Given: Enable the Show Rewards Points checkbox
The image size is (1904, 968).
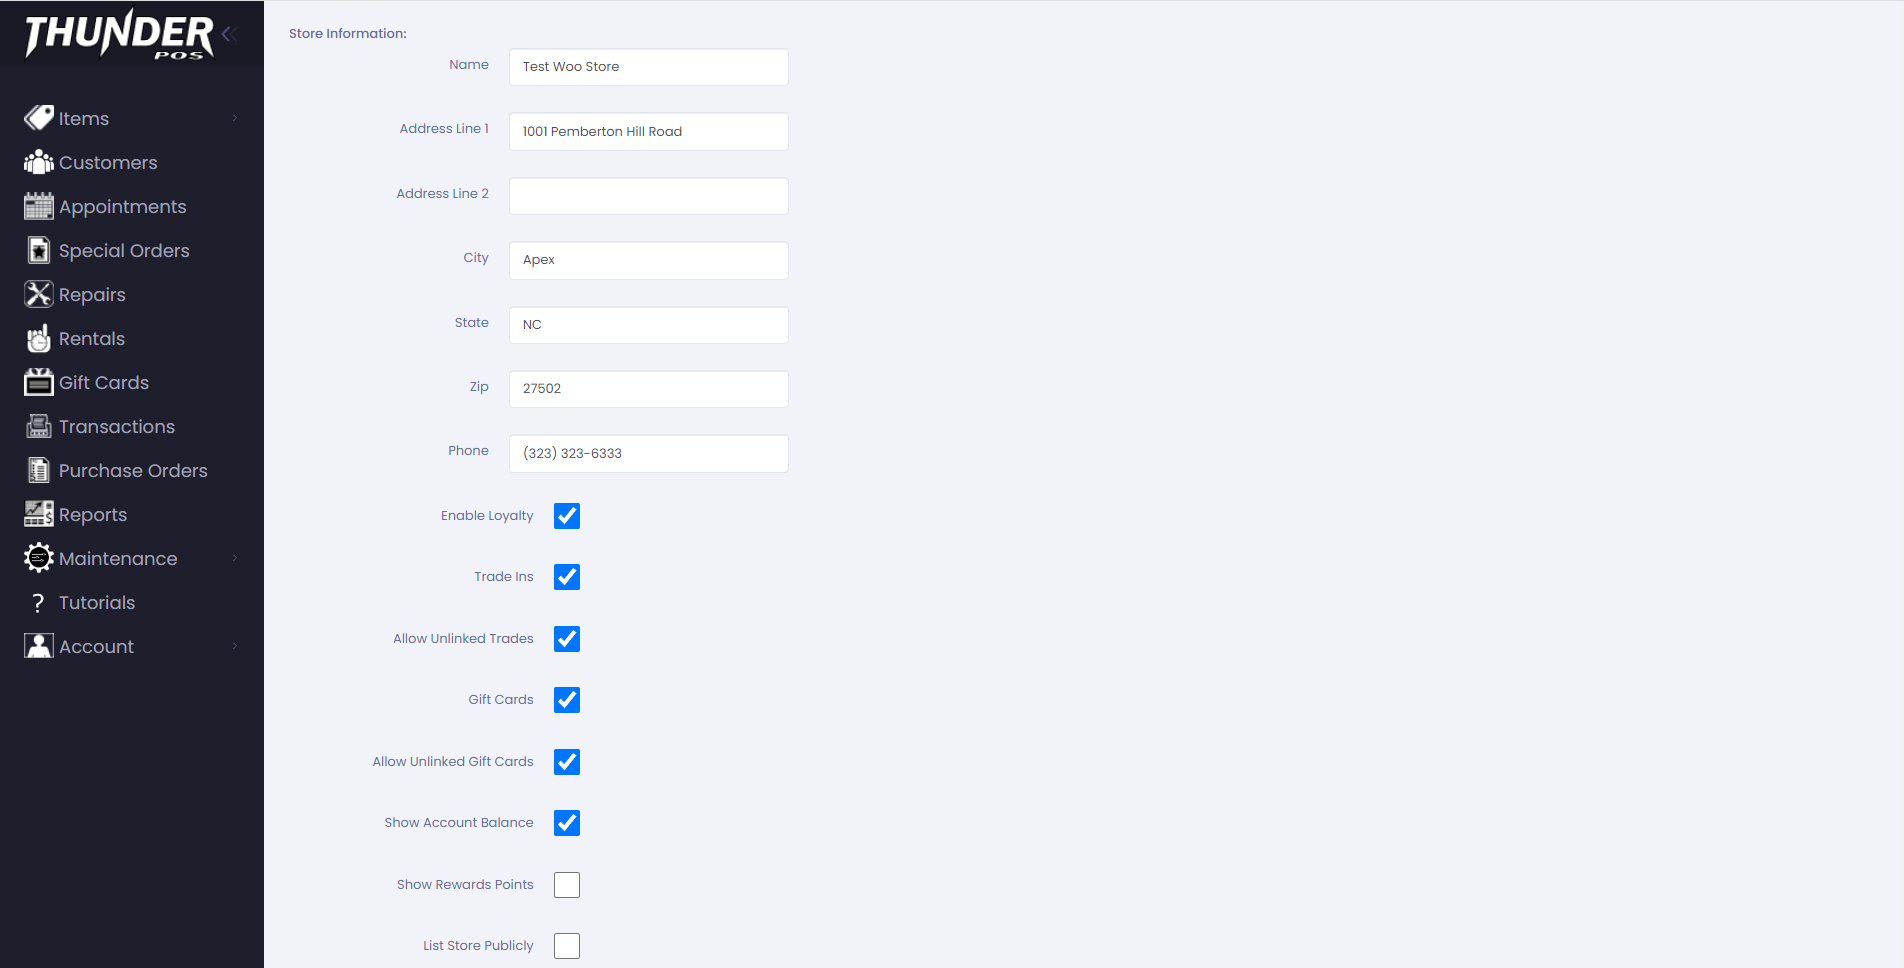Looking at the screenshot, I should pyautogui.click(x=567, y=885).
